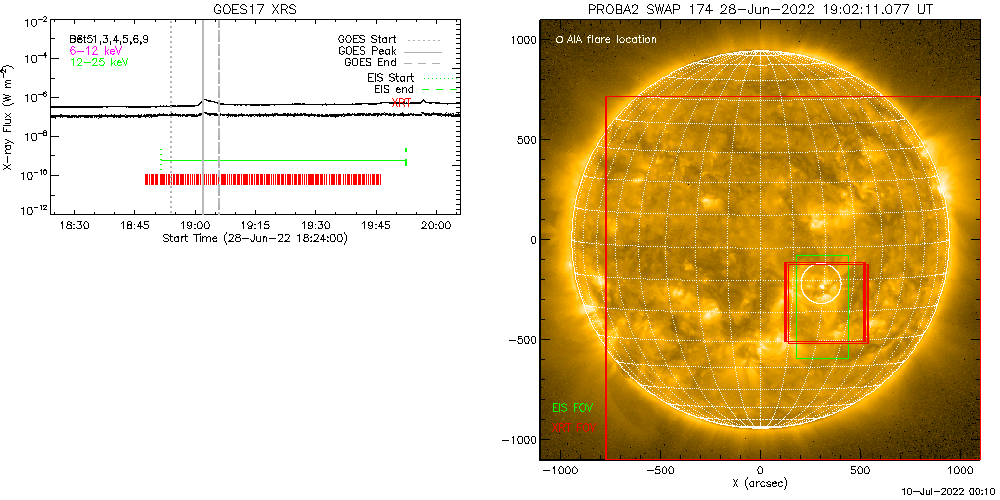Click the Start Time (28-Jun-22 18:24:00) axis label
This screenshot has height=500, width=1000.
[254, 238]
